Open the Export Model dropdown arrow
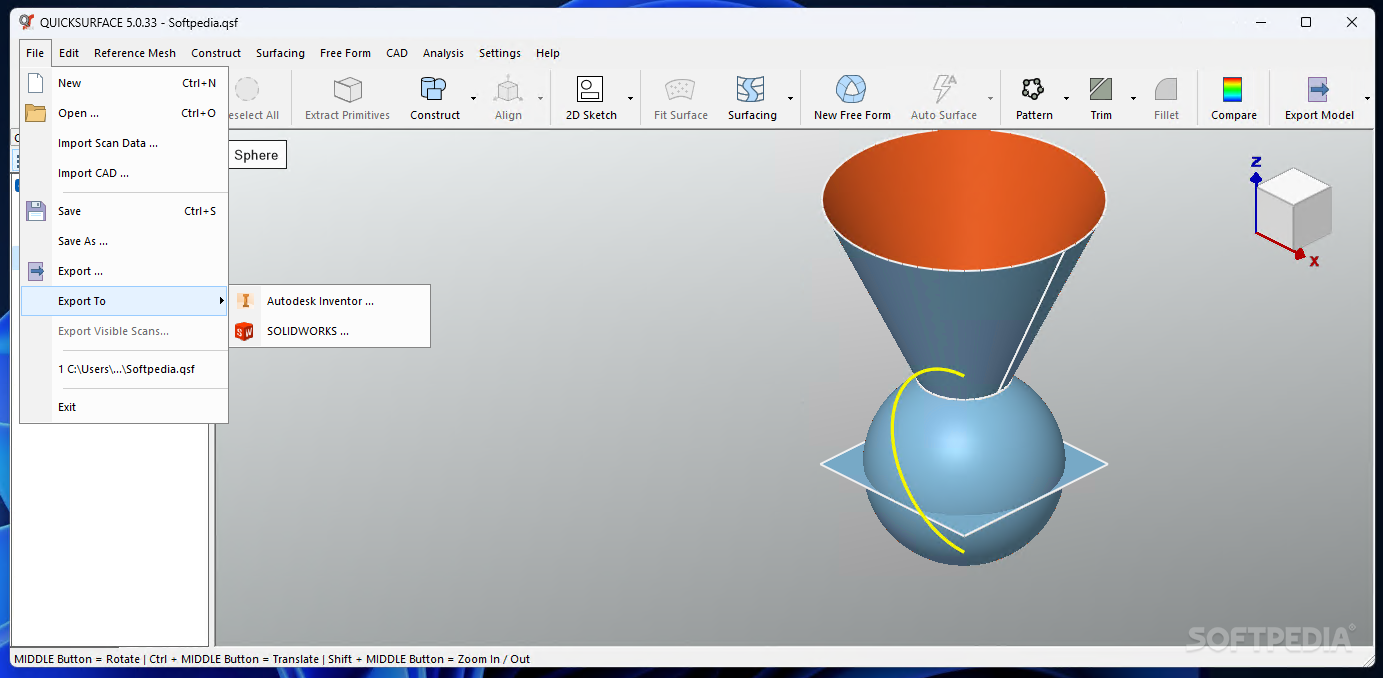The height and width of the screenshot is (678, 1383). coord(1365,98)
